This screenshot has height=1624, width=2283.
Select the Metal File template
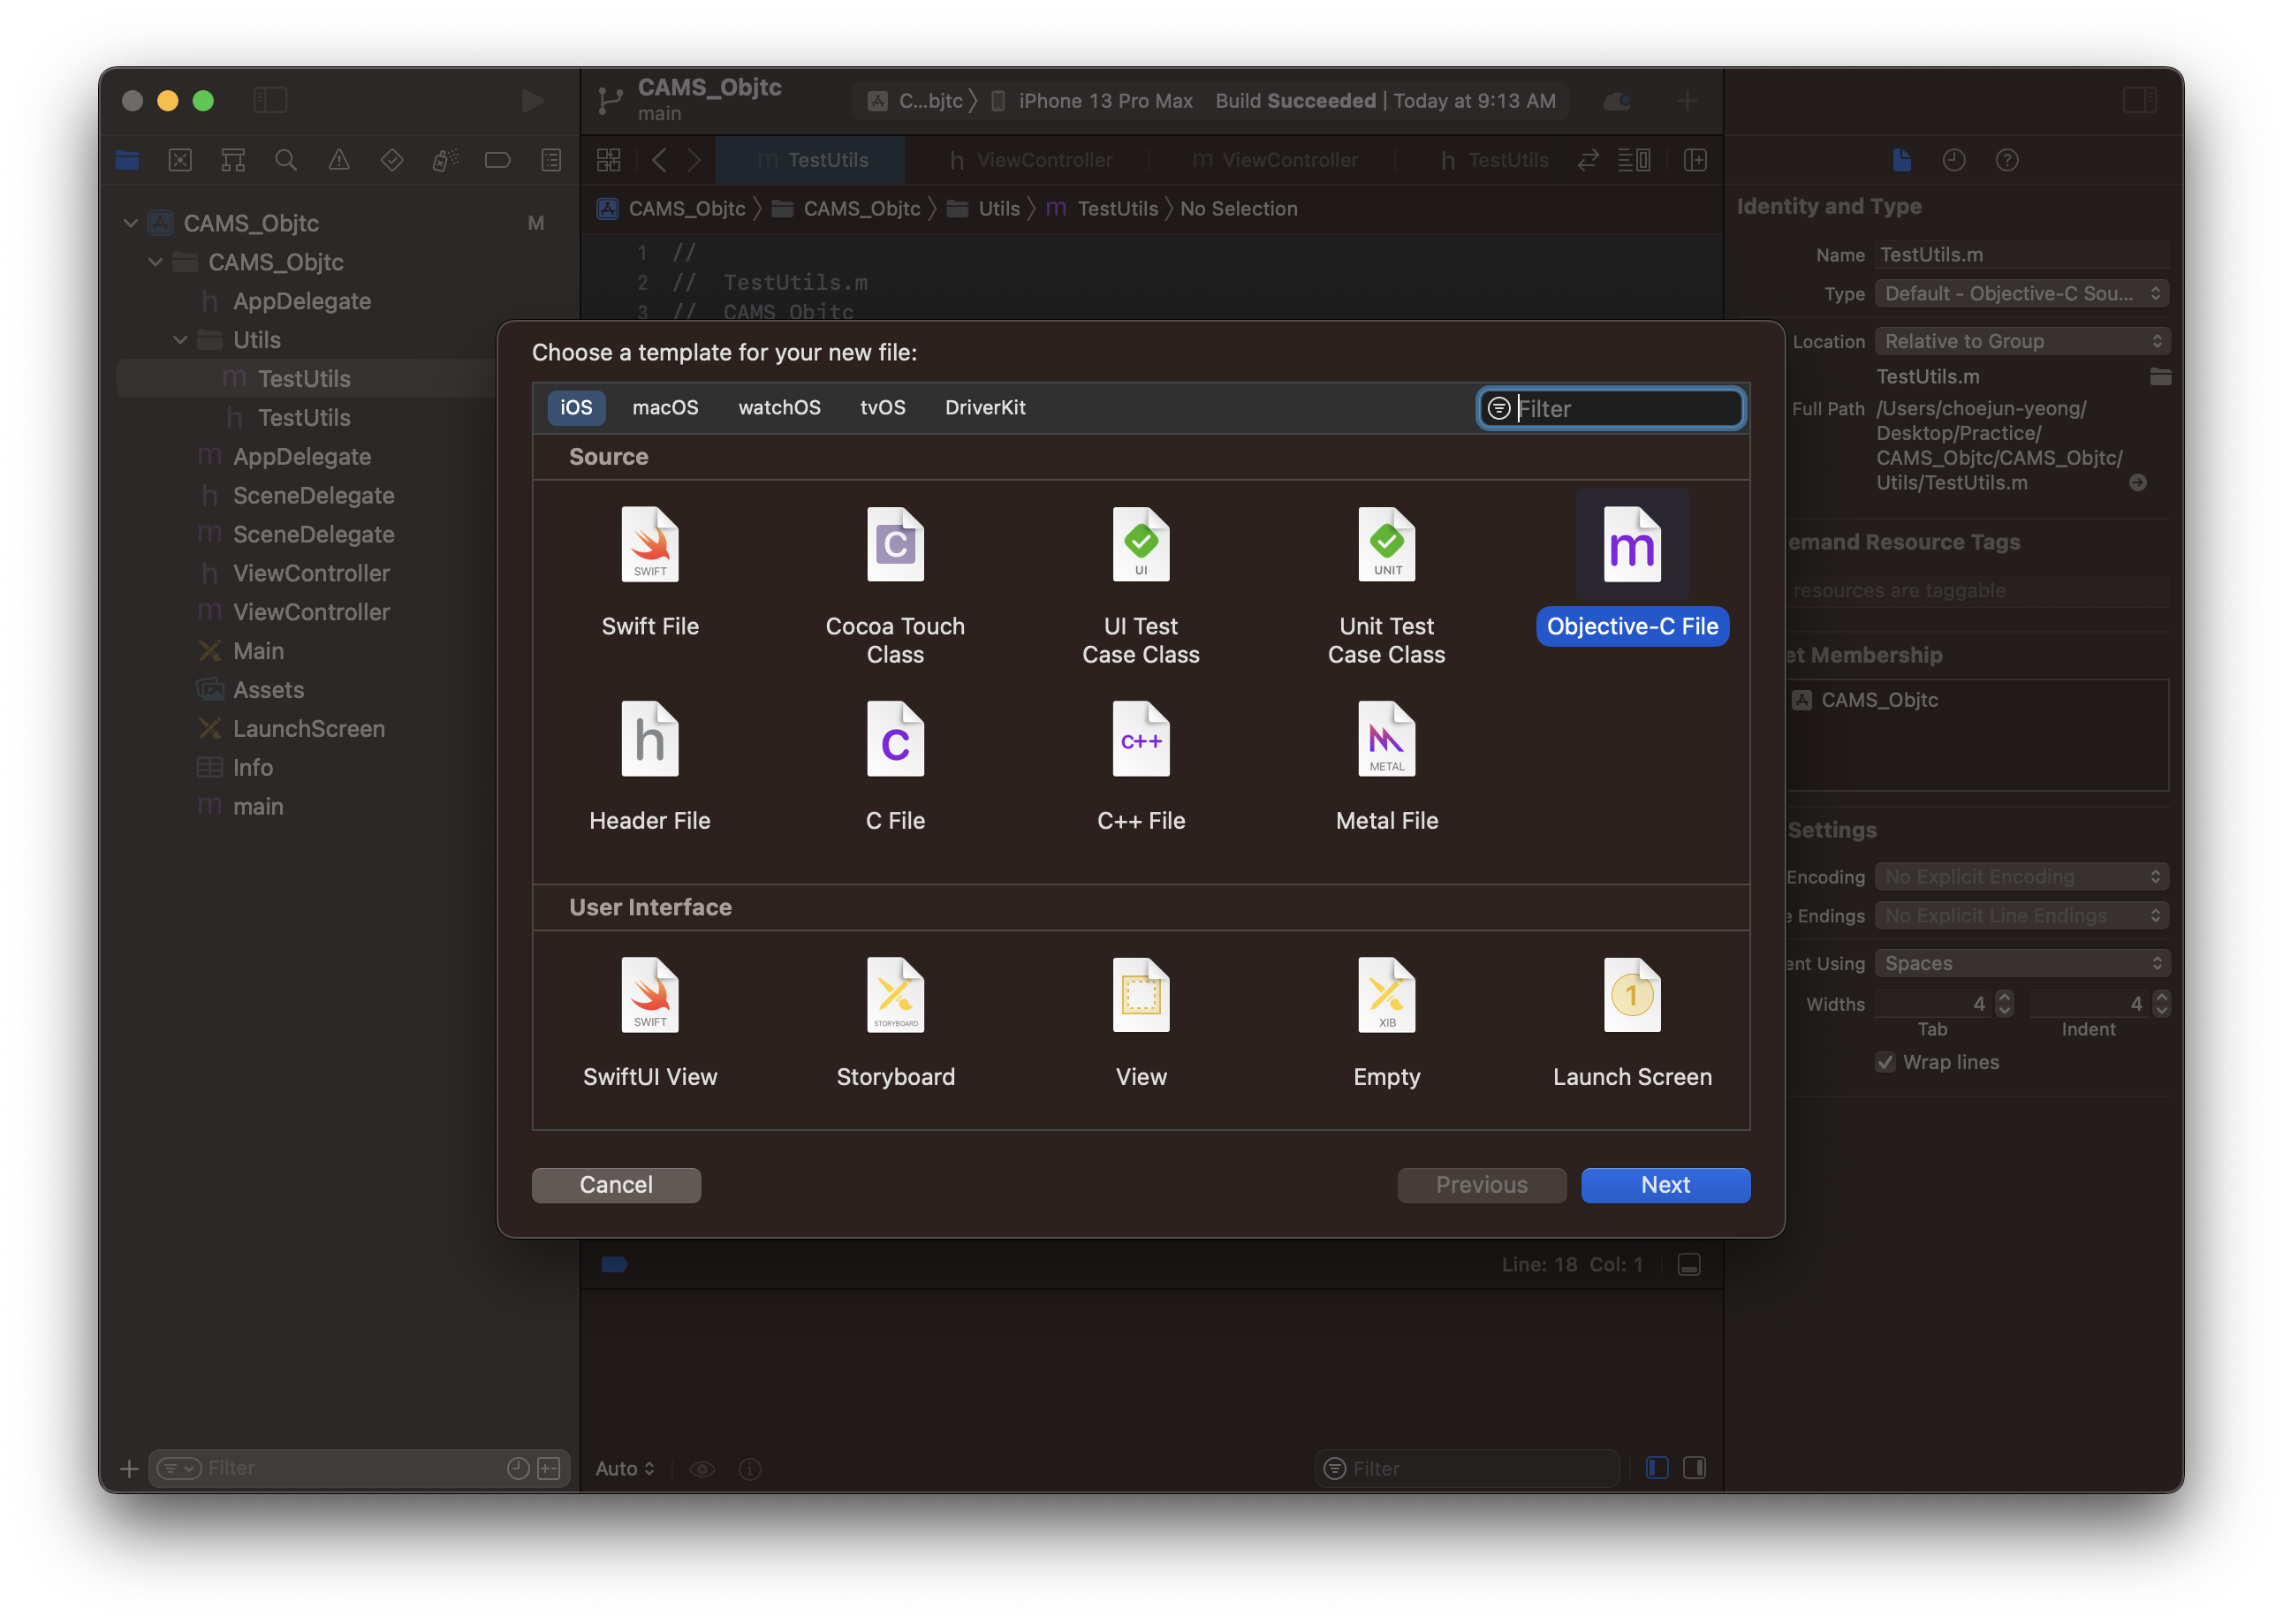click(1386, 740)
